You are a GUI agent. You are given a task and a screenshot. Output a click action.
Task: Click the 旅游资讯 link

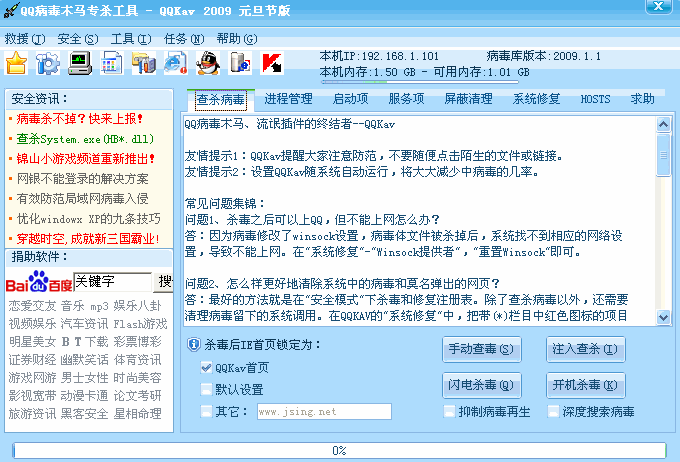tap(33, 413)
